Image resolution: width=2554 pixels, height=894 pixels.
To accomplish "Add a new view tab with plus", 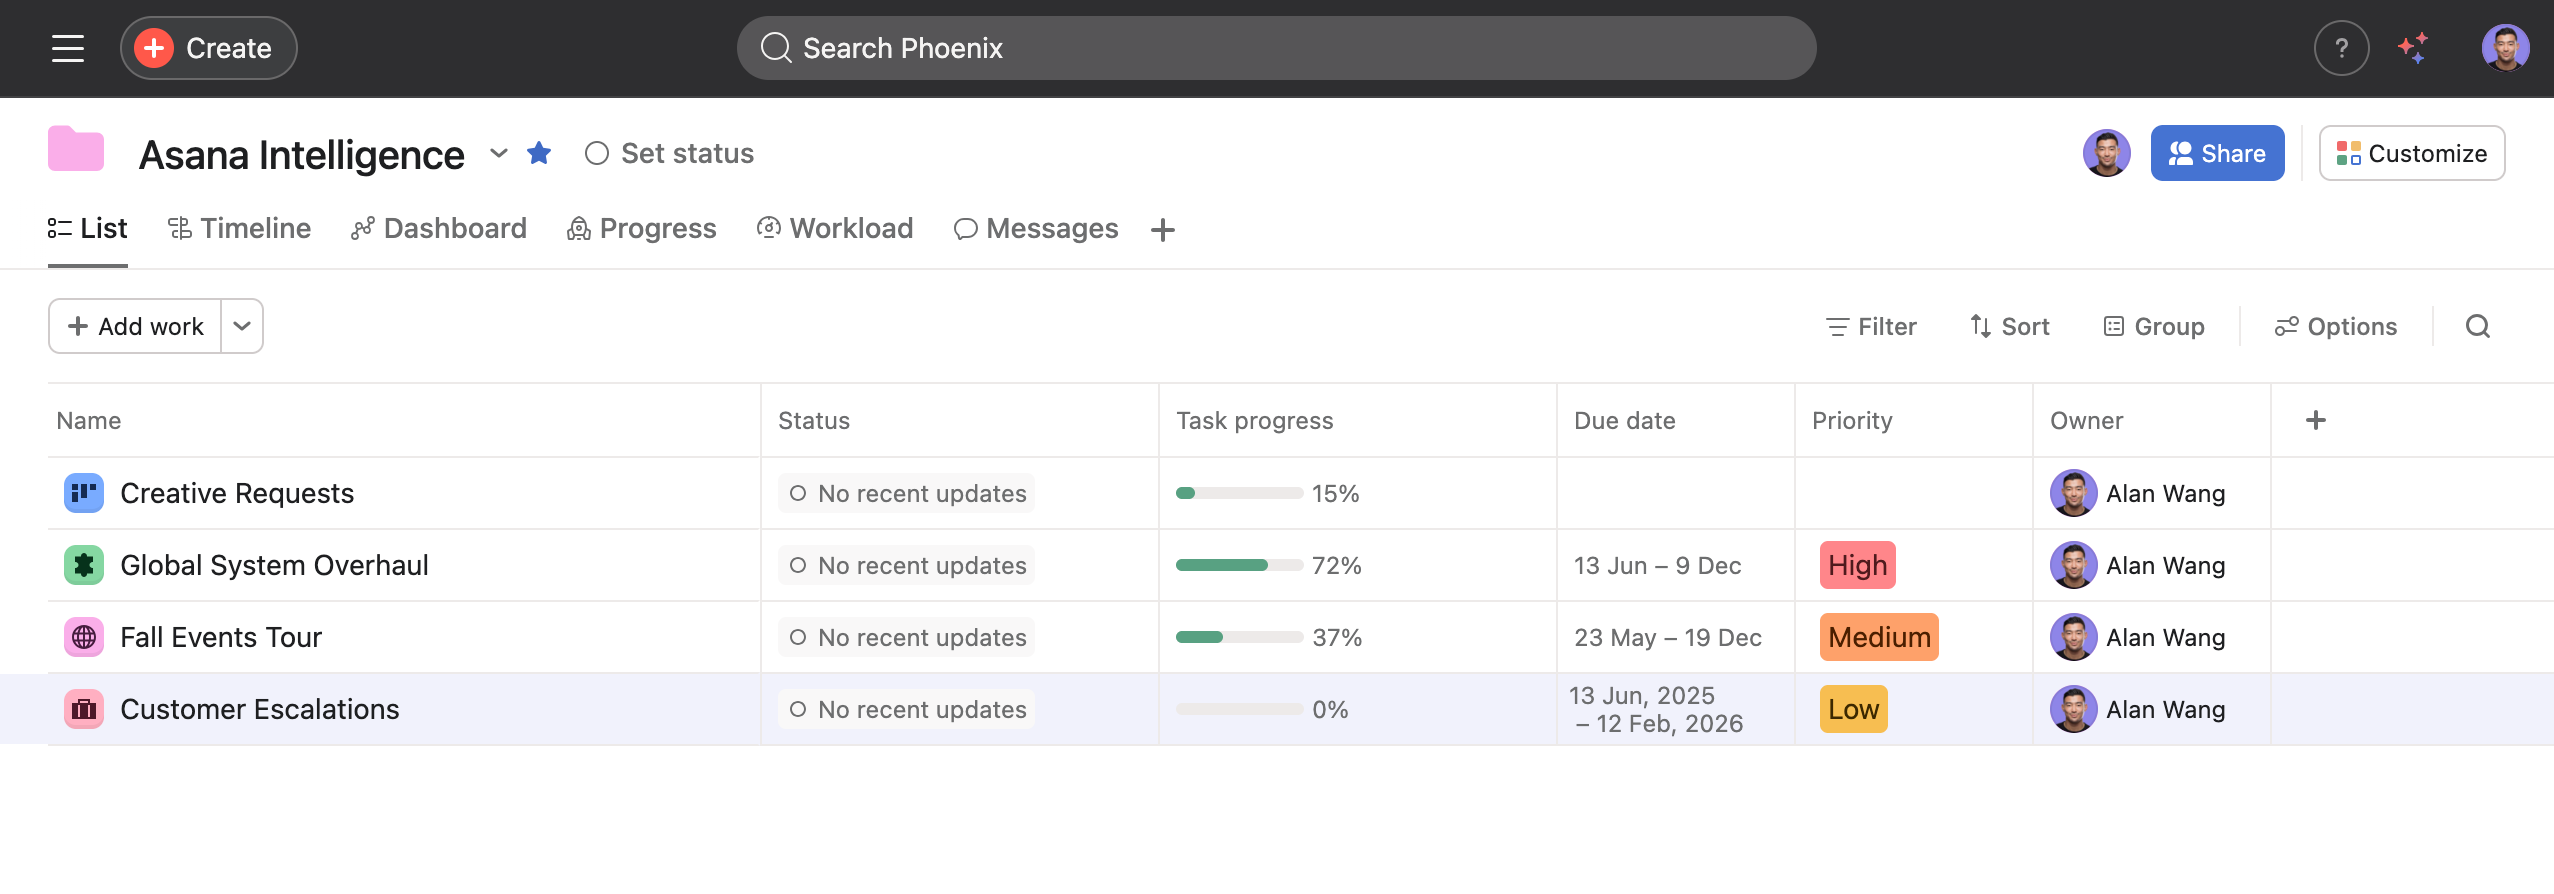I will pos(1162,230).
